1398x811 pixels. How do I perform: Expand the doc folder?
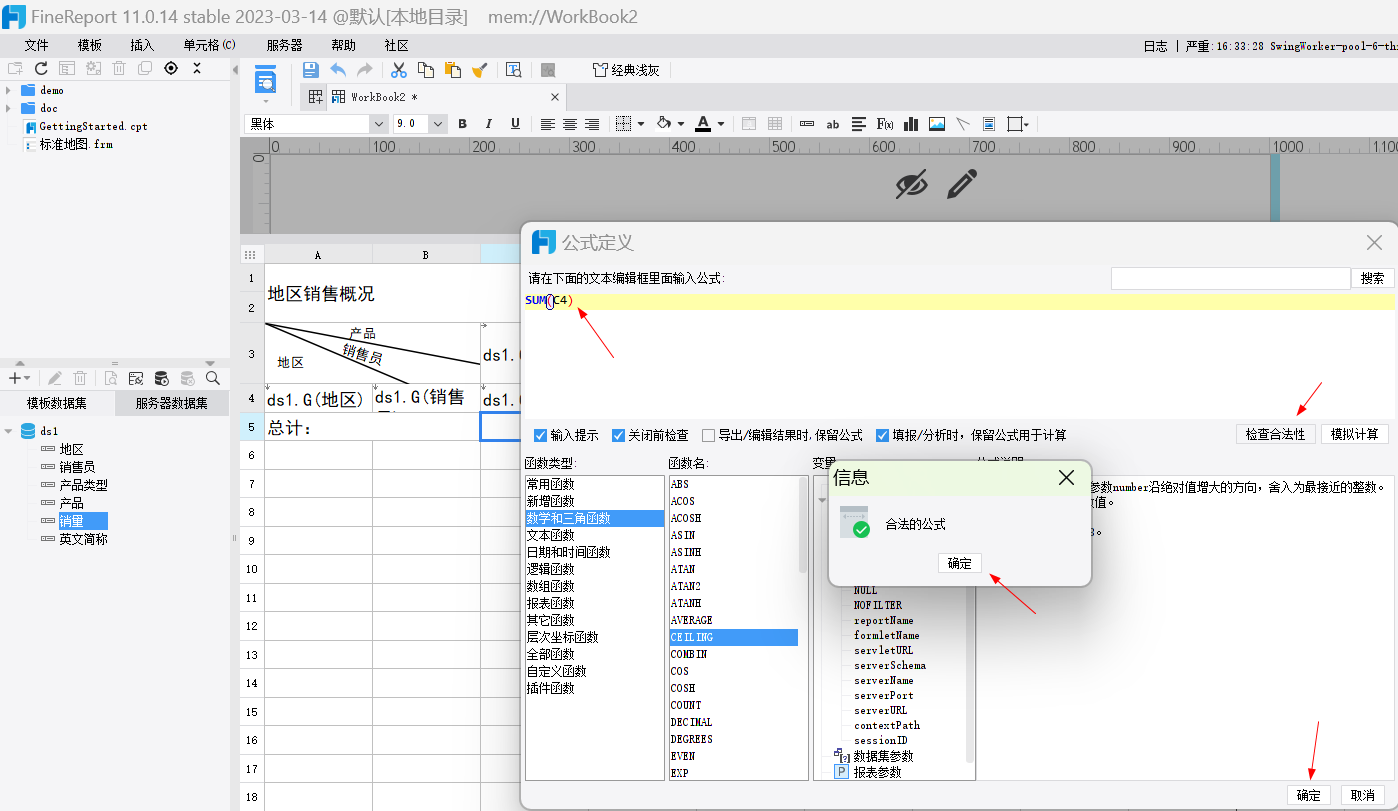click(8, 108)
